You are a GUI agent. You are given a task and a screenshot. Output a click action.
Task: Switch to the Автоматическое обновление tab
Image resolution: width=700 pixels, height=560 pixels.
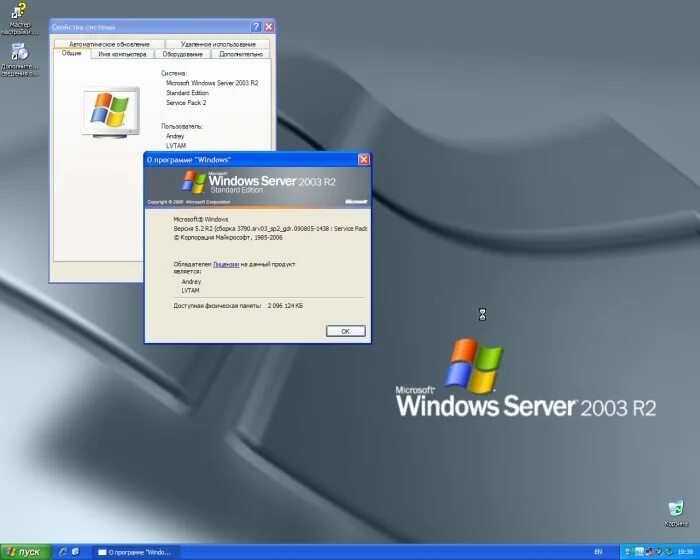[x=109, y=44]
